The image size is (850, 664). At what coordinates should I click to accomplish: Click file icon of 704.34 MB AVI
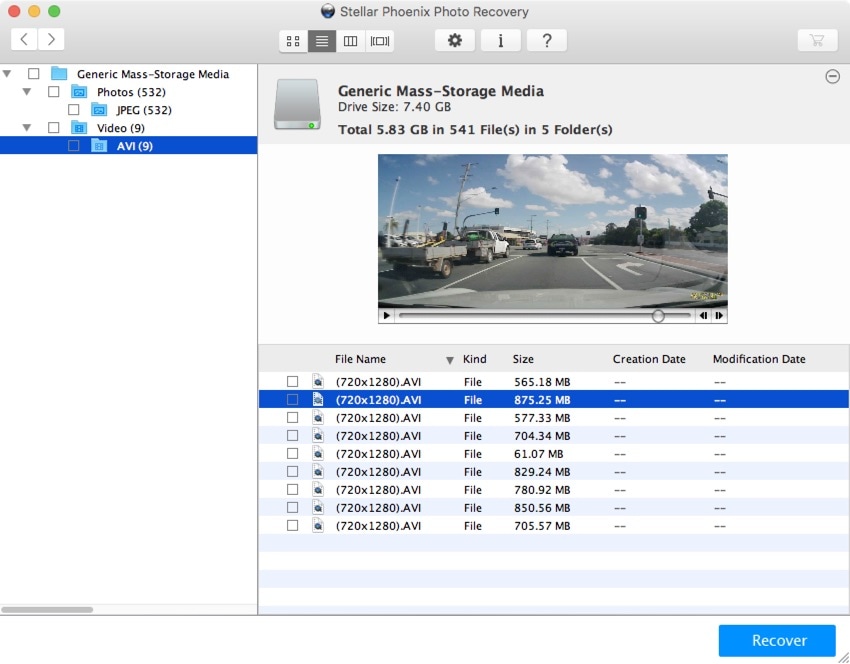(318, 436)
